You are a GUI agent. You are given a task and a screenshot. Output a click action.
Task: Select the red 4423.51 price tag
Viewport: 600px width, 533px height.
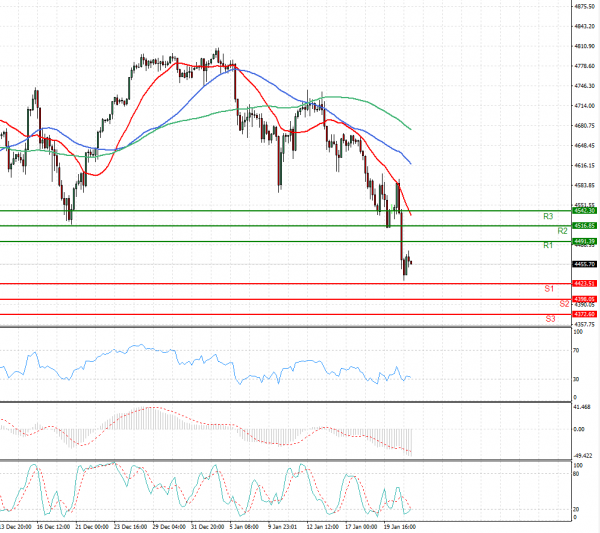584,284
